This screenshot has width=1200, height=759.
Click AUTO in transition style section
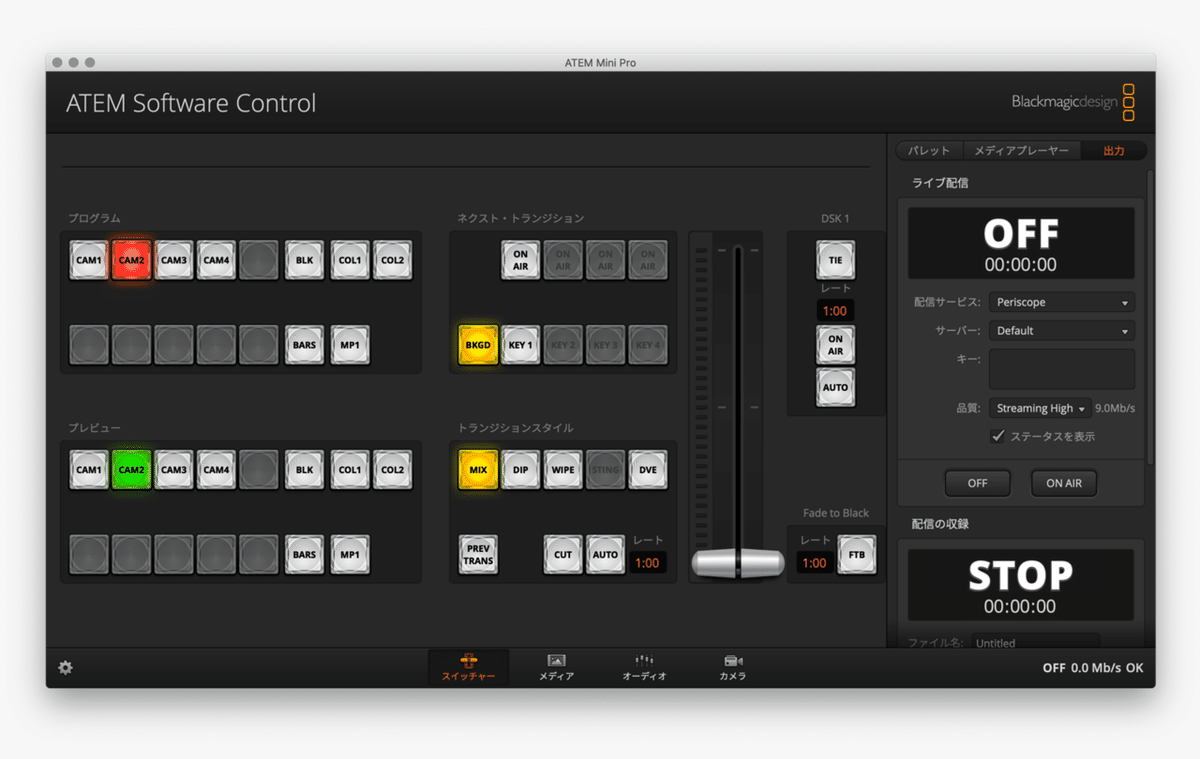[x=605, y=554]
